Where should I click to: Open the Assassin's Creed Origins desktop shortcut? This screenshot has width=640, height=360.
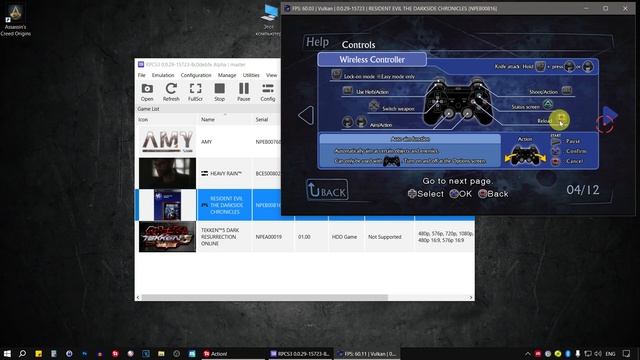pyautogui.click(x=16, y=20)
